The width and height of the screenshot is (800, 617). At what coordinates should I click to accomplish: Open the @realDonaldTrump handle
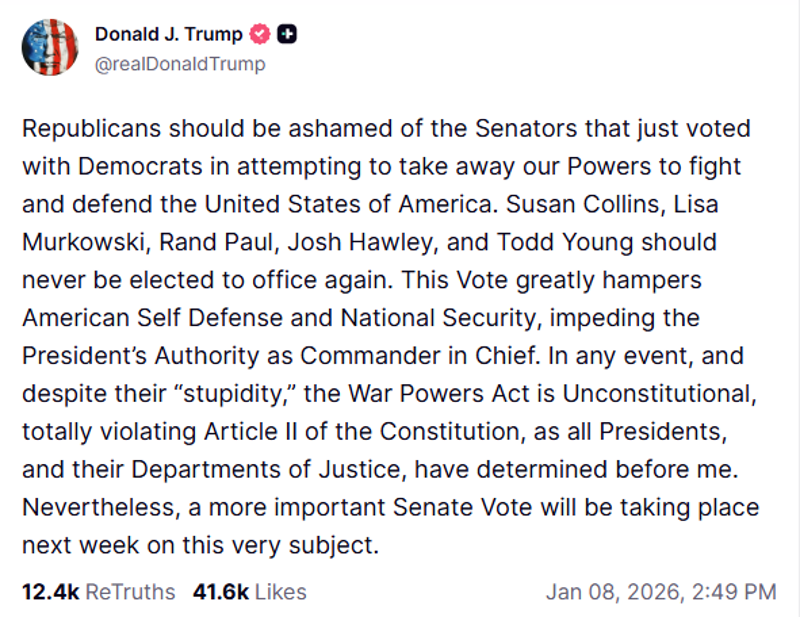pos(180,63)
